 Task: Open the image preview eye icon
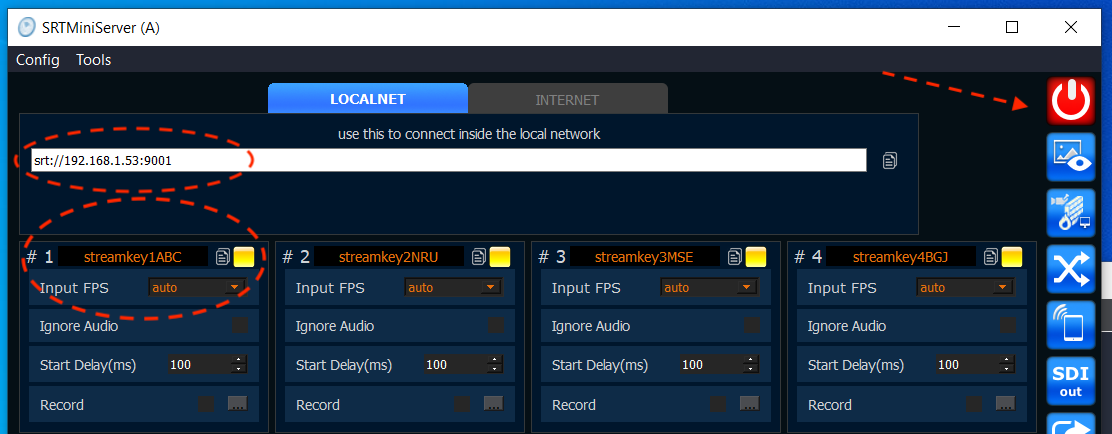[x=1071, y=157]
